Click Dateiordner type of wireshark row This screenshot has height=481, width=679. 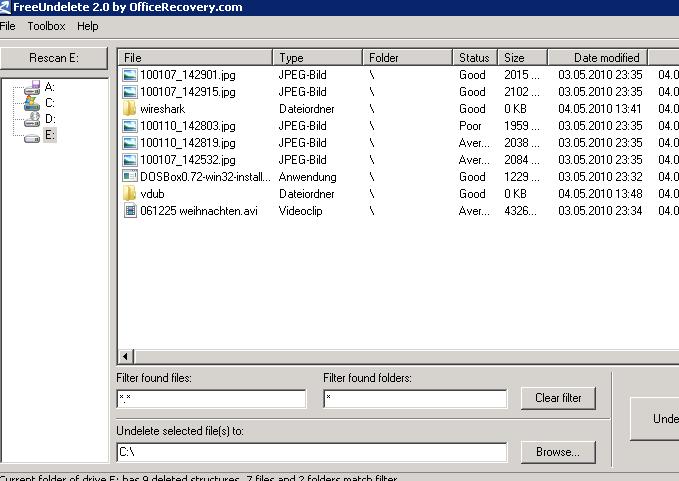point(307,109)
